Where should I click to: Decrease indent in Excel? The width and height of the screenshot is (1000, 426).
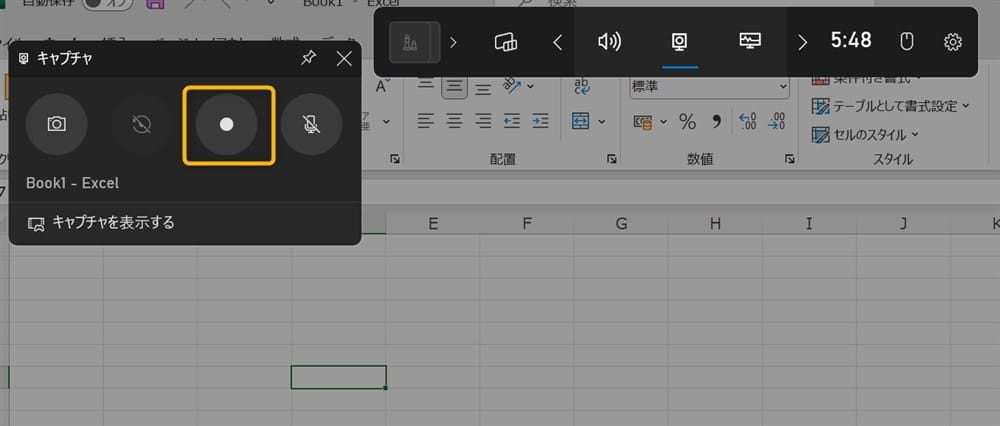[511, 120]
